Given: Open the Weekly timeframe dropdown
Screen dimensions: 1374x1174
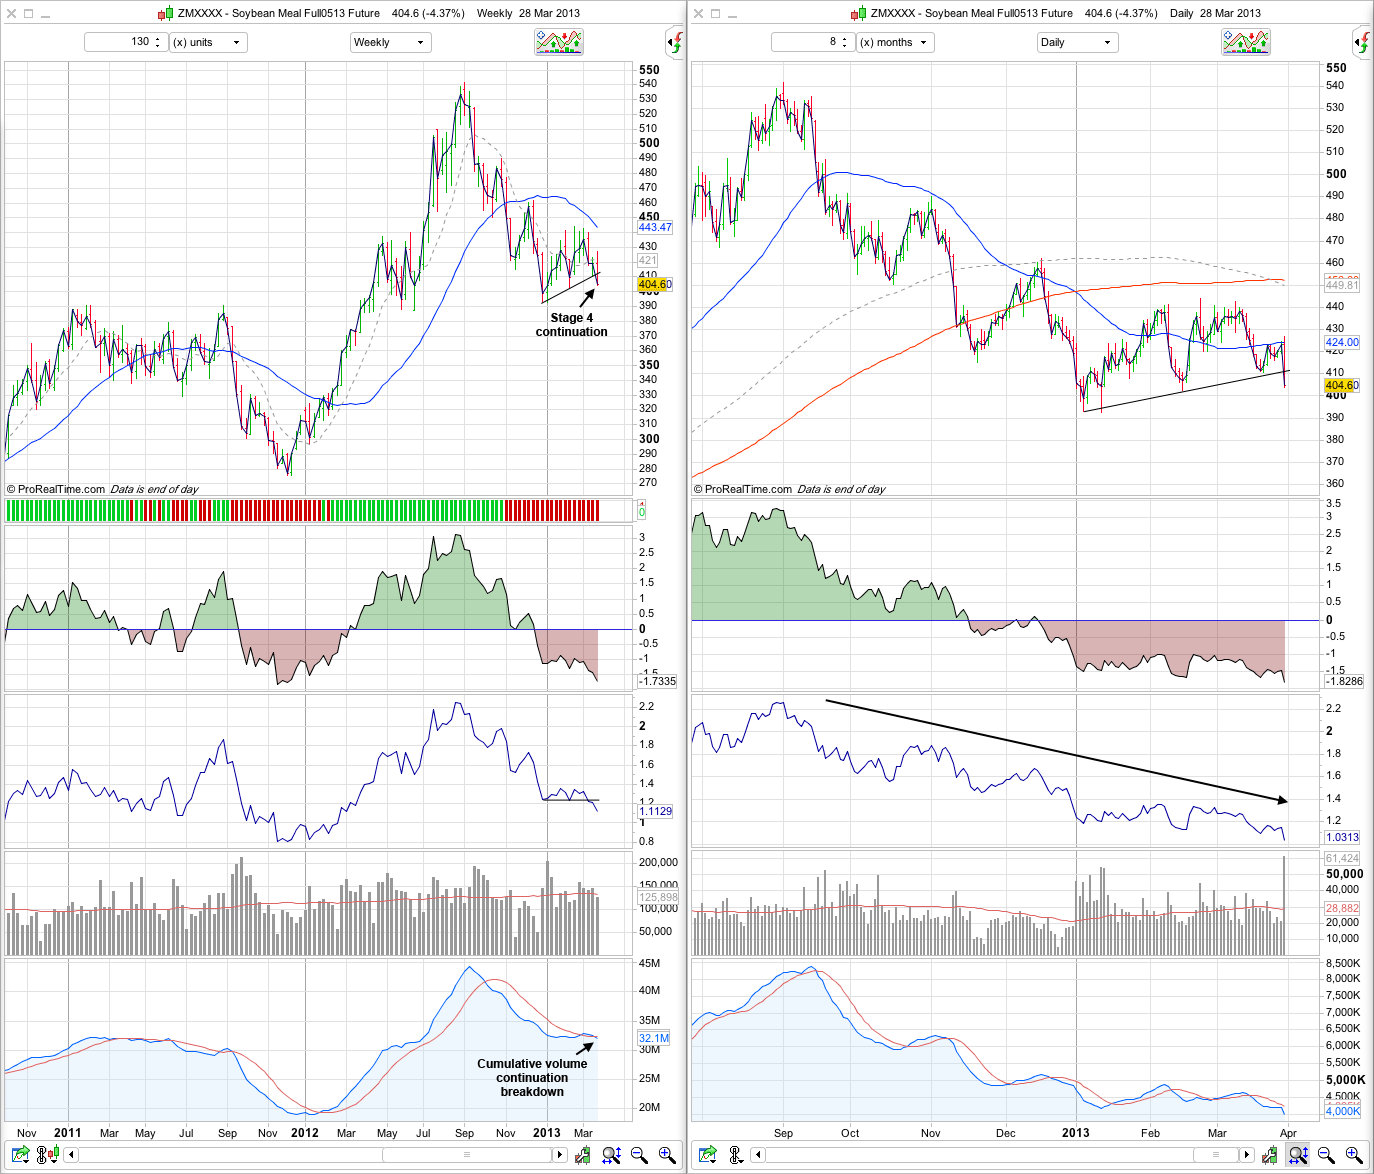Looking at the screenshot, I should (x=390, y=42).
